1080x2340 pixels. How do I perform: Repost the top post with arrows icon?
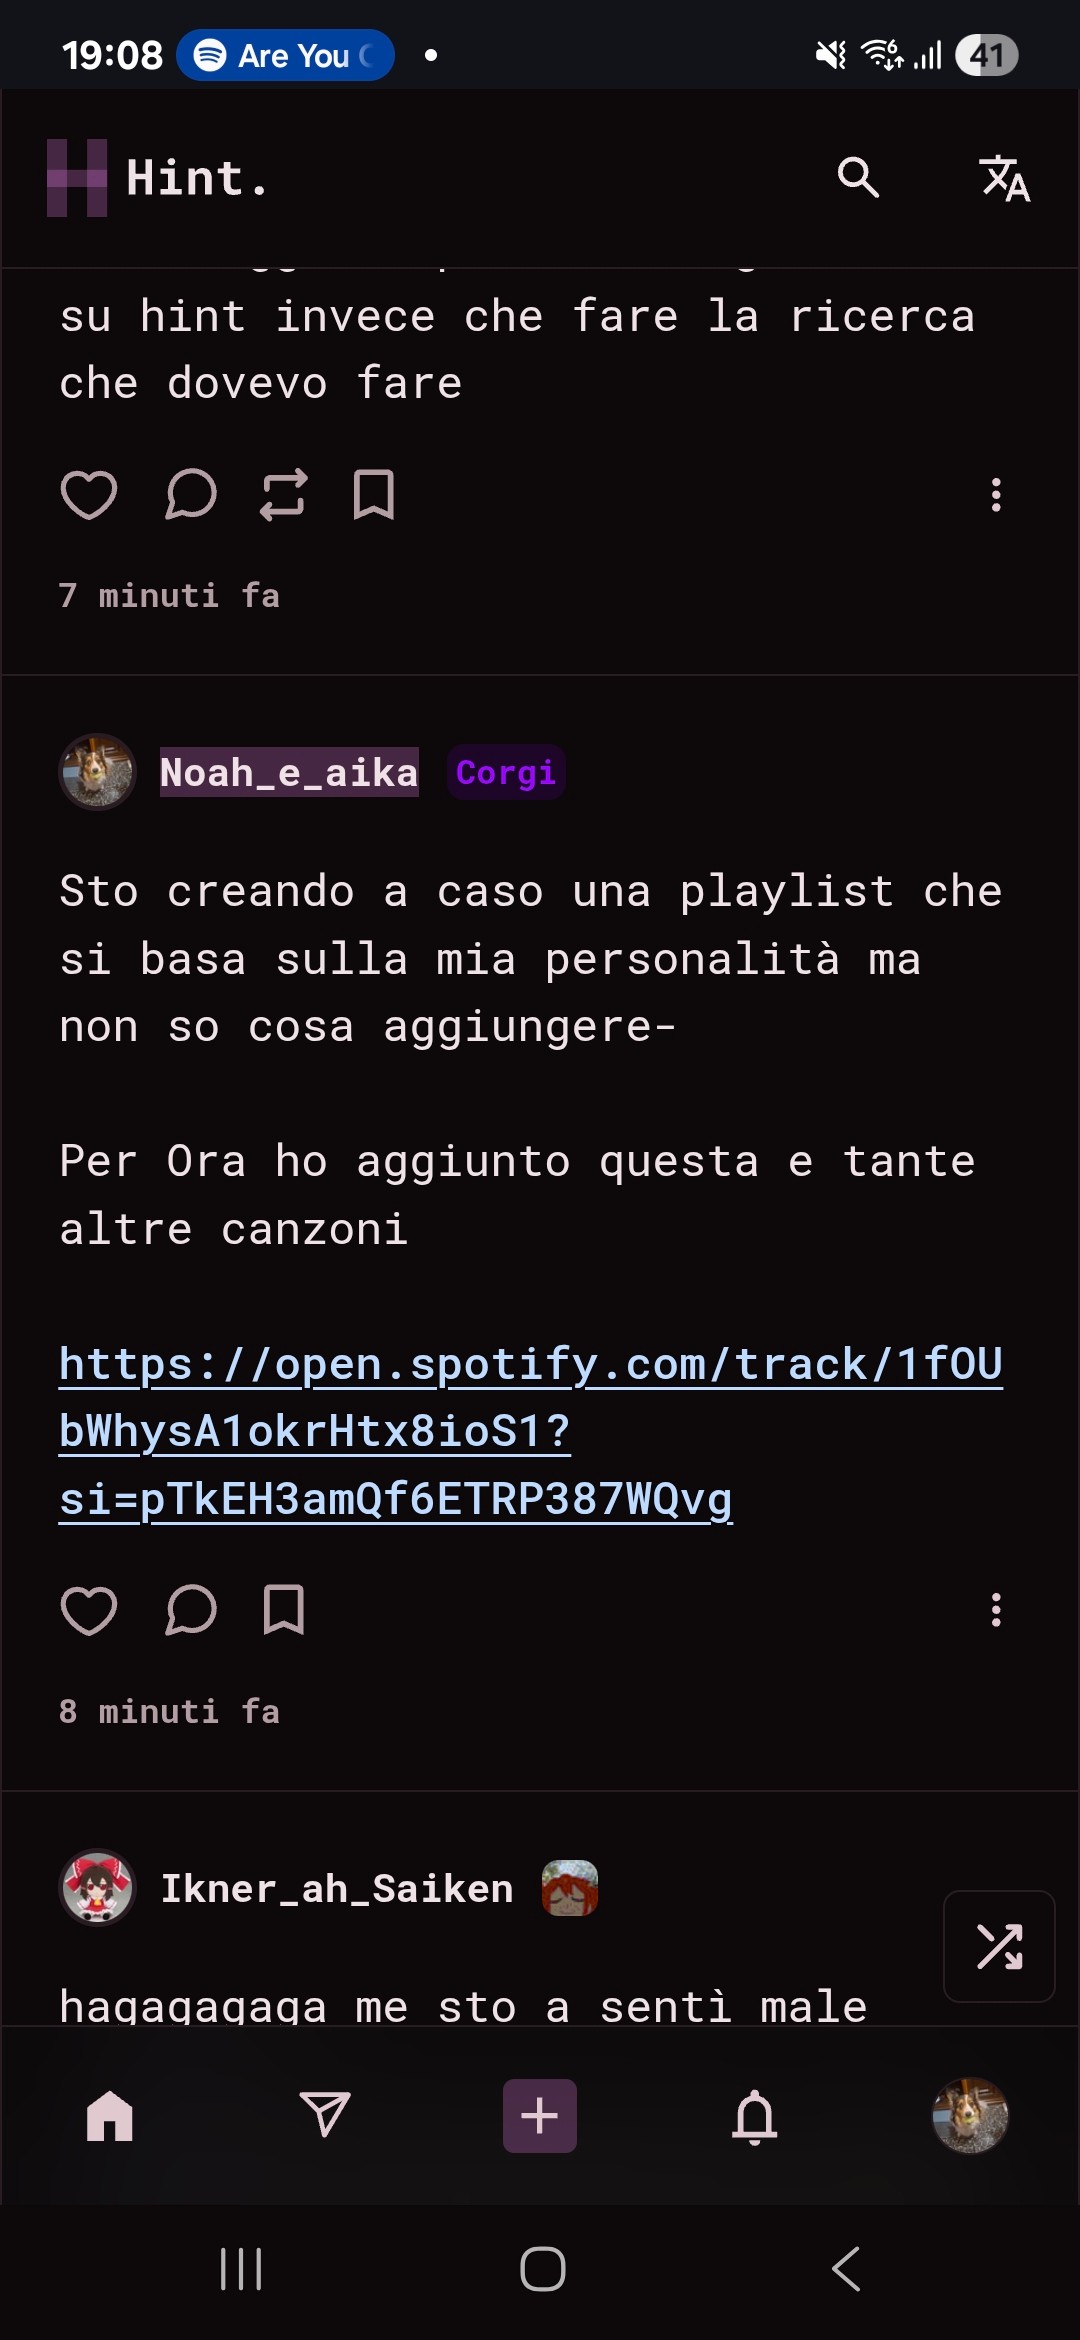pyautogui.click(x=283, y=494)
